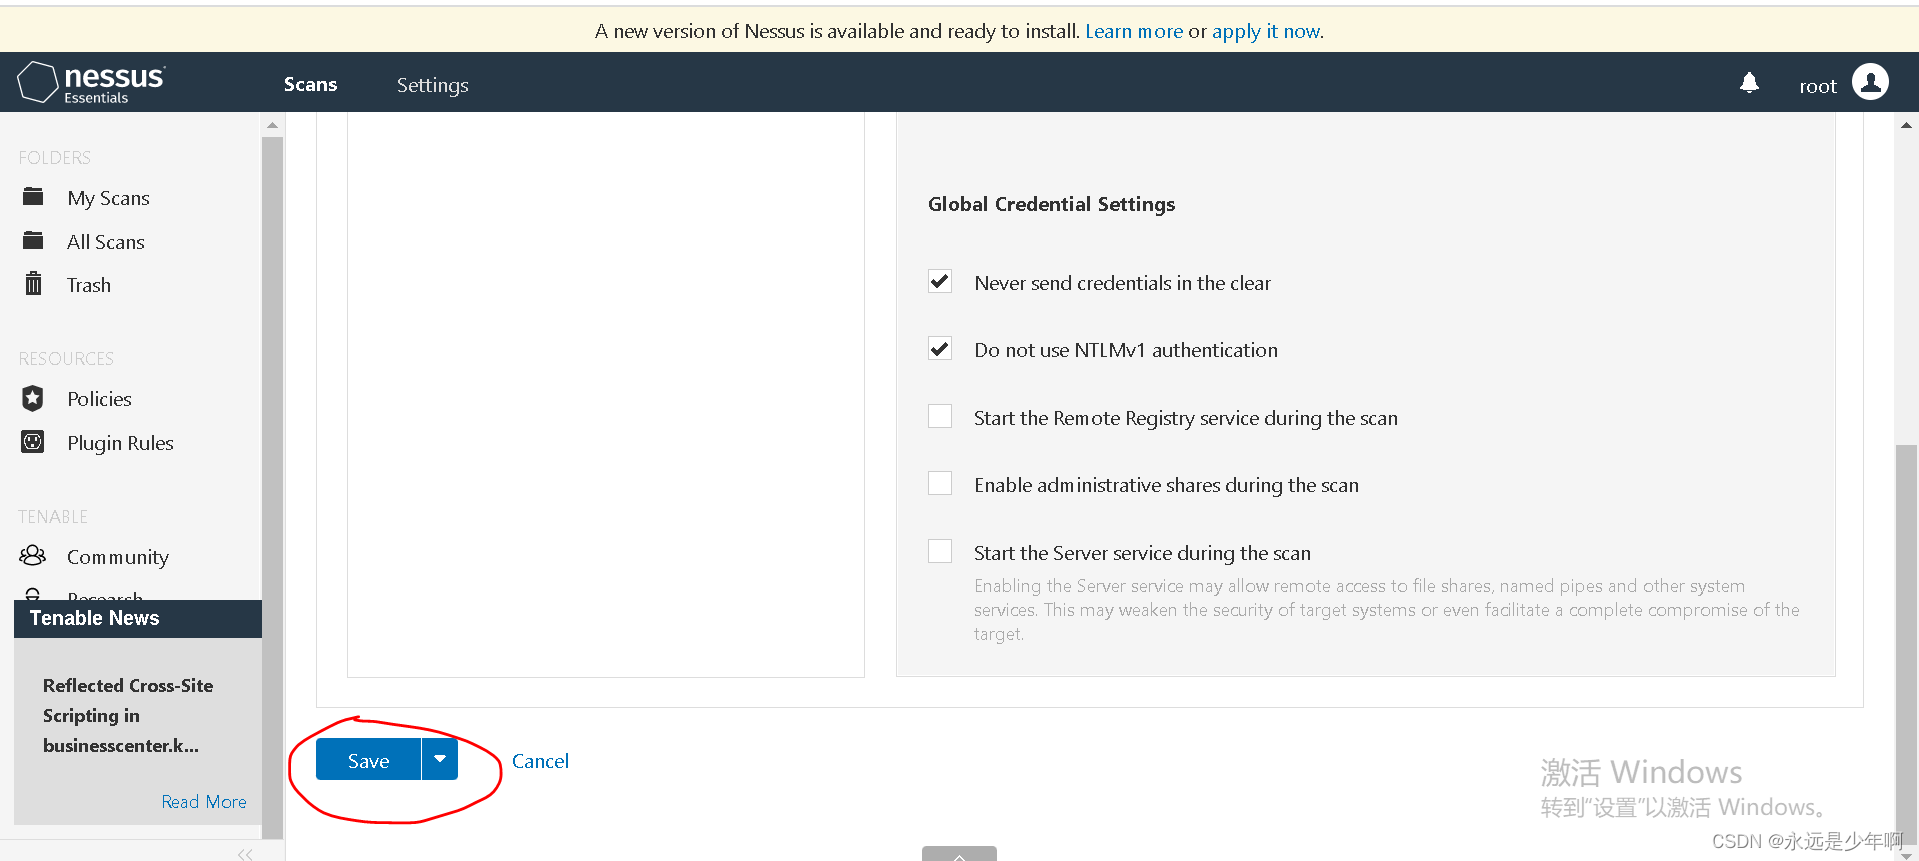Switch to the Settings tab
1919x861 pixels.
432,85
